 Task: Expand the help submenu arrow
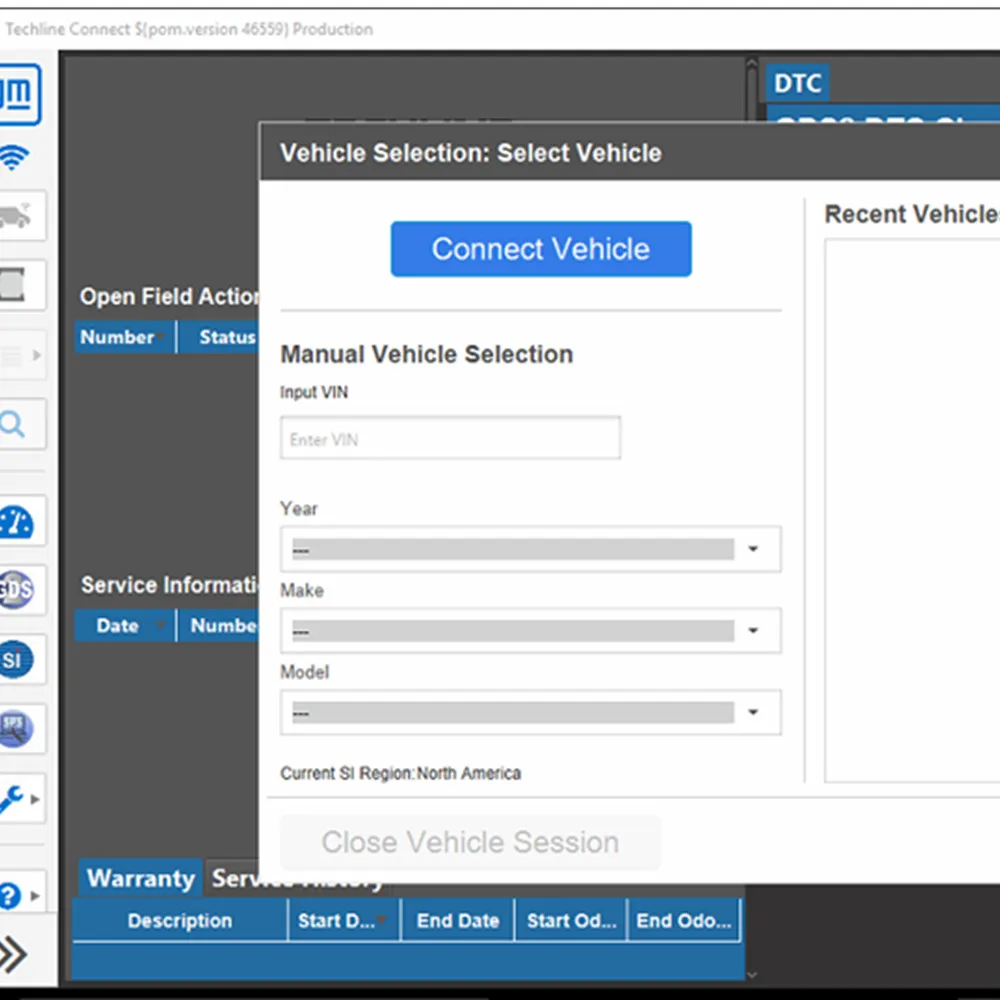(36, 895)
